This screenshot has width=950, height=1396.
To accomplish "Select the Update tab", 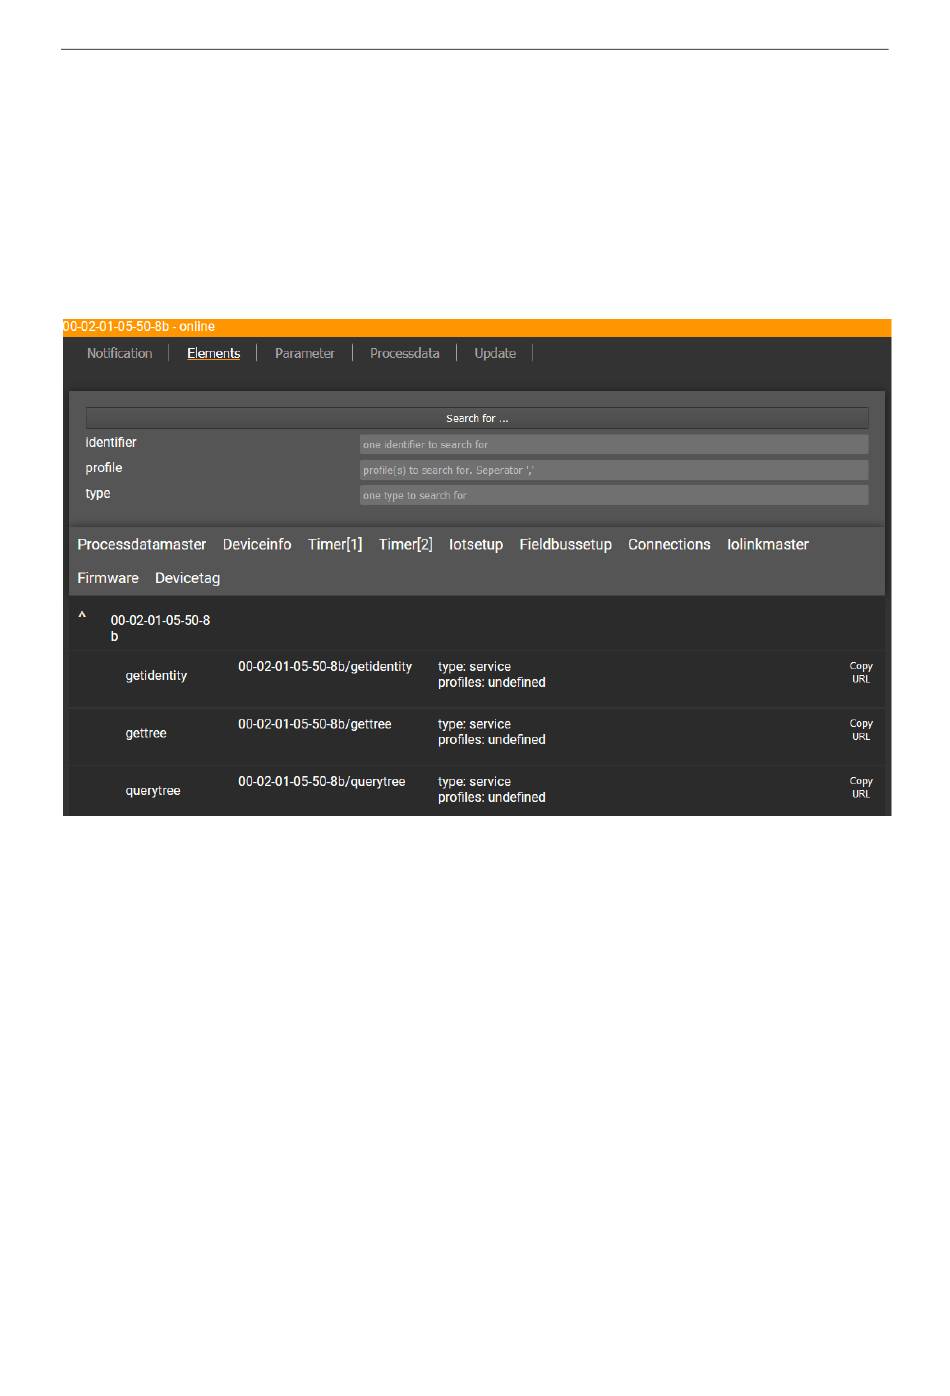I will [x=495, y=353].
